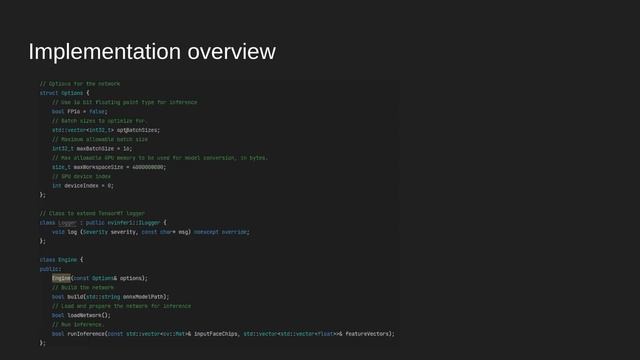640x360 pixels.
Task: Click the 'Implementation overview' slide title
Action: (x=152, y=52)
